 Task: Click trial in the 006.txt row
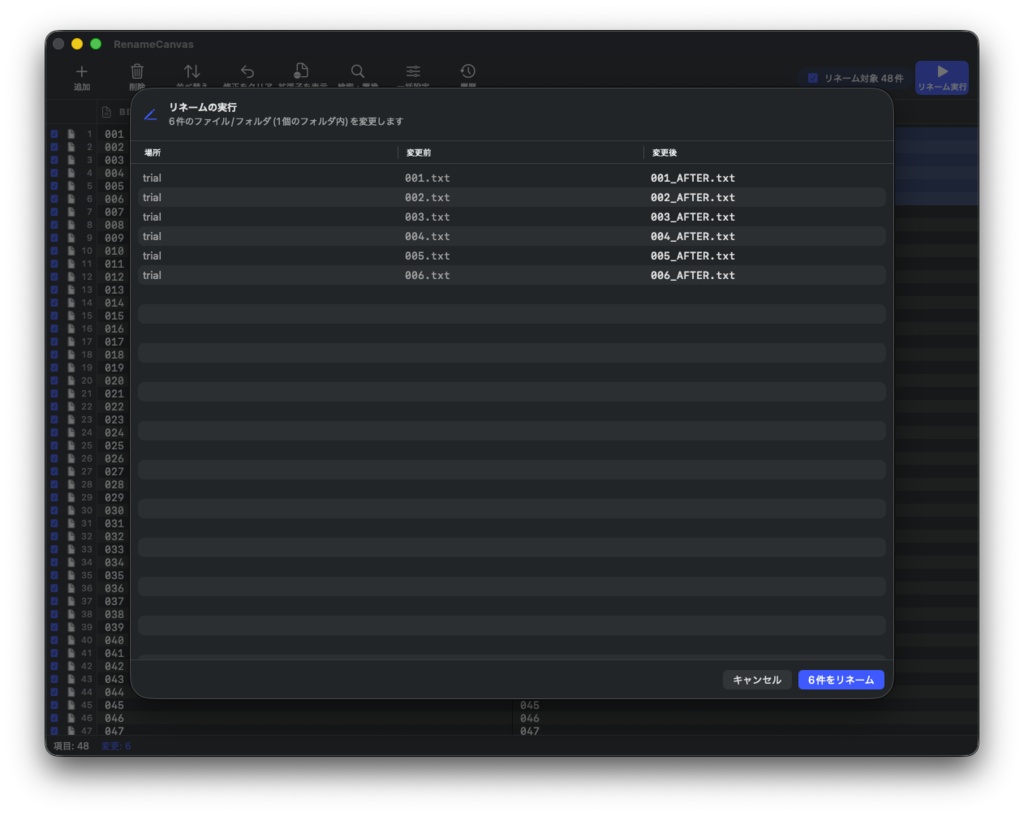pos(152,275)
